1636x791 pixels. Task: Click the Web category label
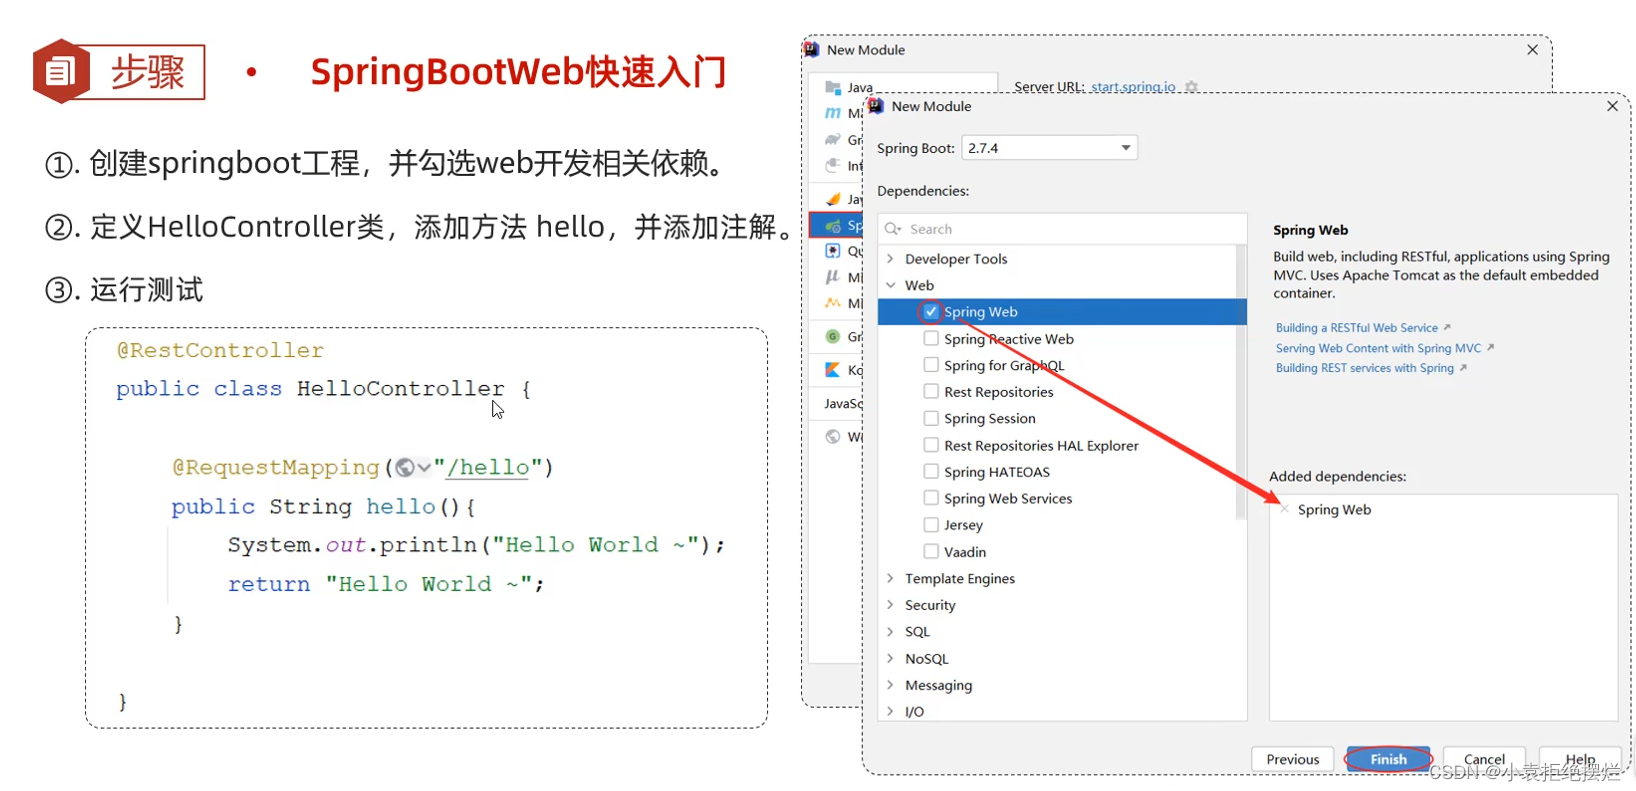[919, 285]
